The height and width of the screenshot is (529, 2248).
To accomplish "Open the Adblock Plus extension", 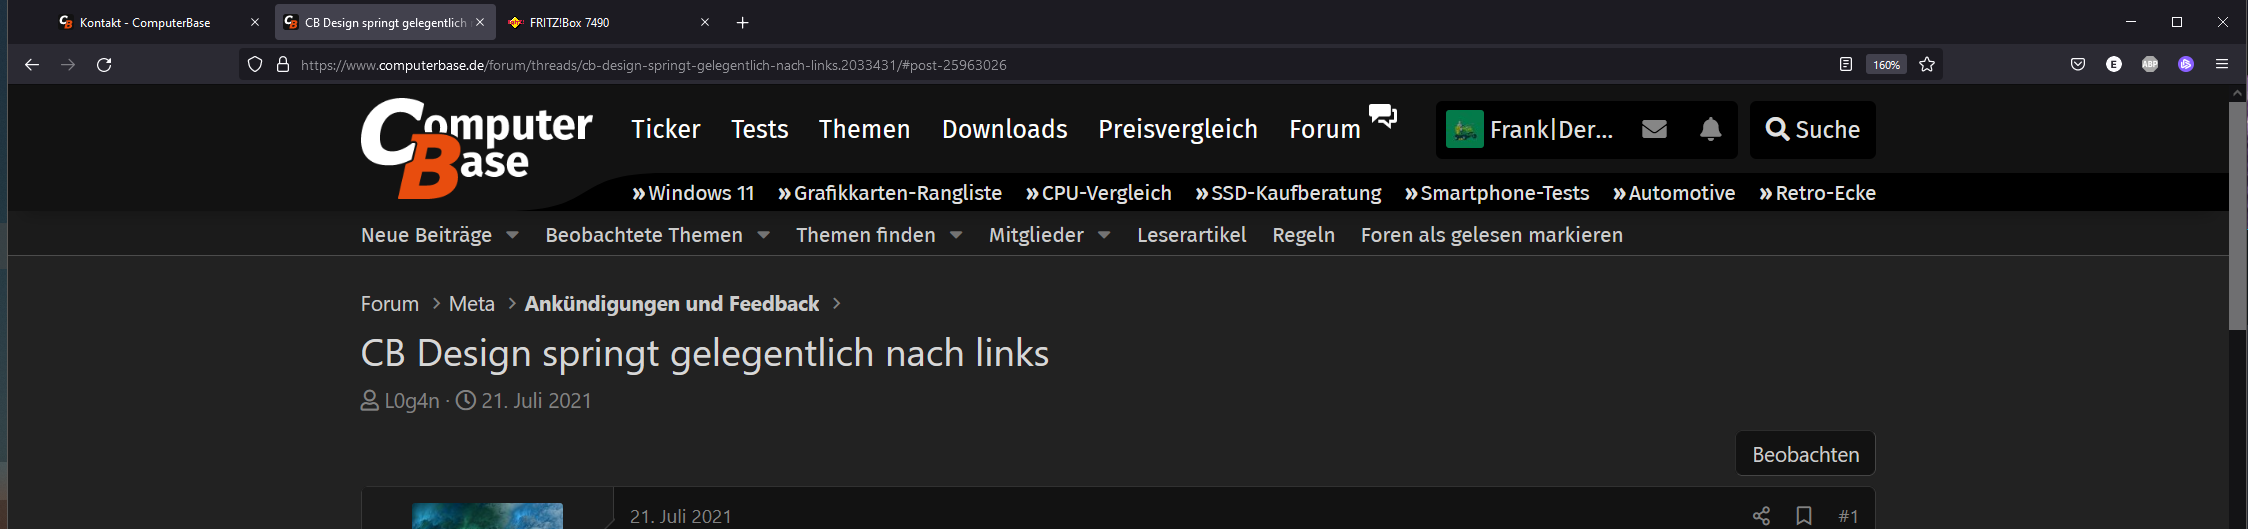I will 2150,65.
